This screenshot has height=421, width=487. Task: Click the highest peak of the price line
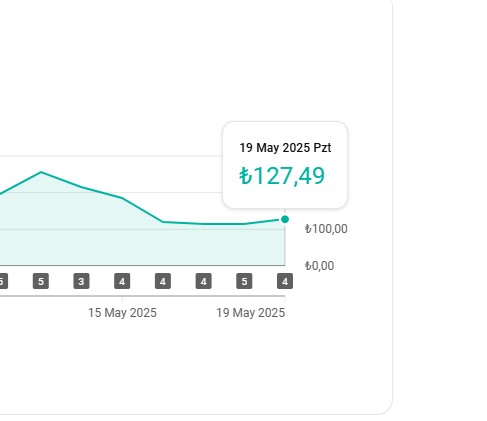pyautogui.click(x=41, y=172)
